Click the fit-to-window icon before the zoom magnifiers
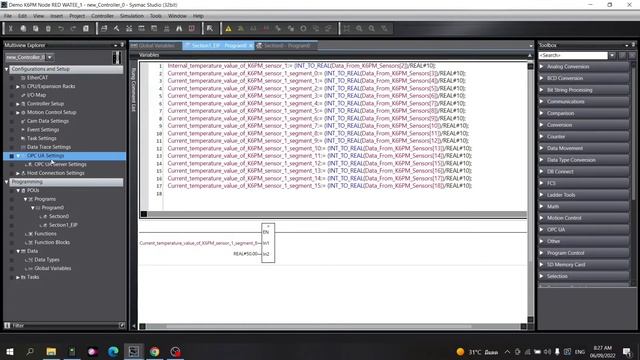Viewport: 640px width, 360px height. [x=347, y=29]
